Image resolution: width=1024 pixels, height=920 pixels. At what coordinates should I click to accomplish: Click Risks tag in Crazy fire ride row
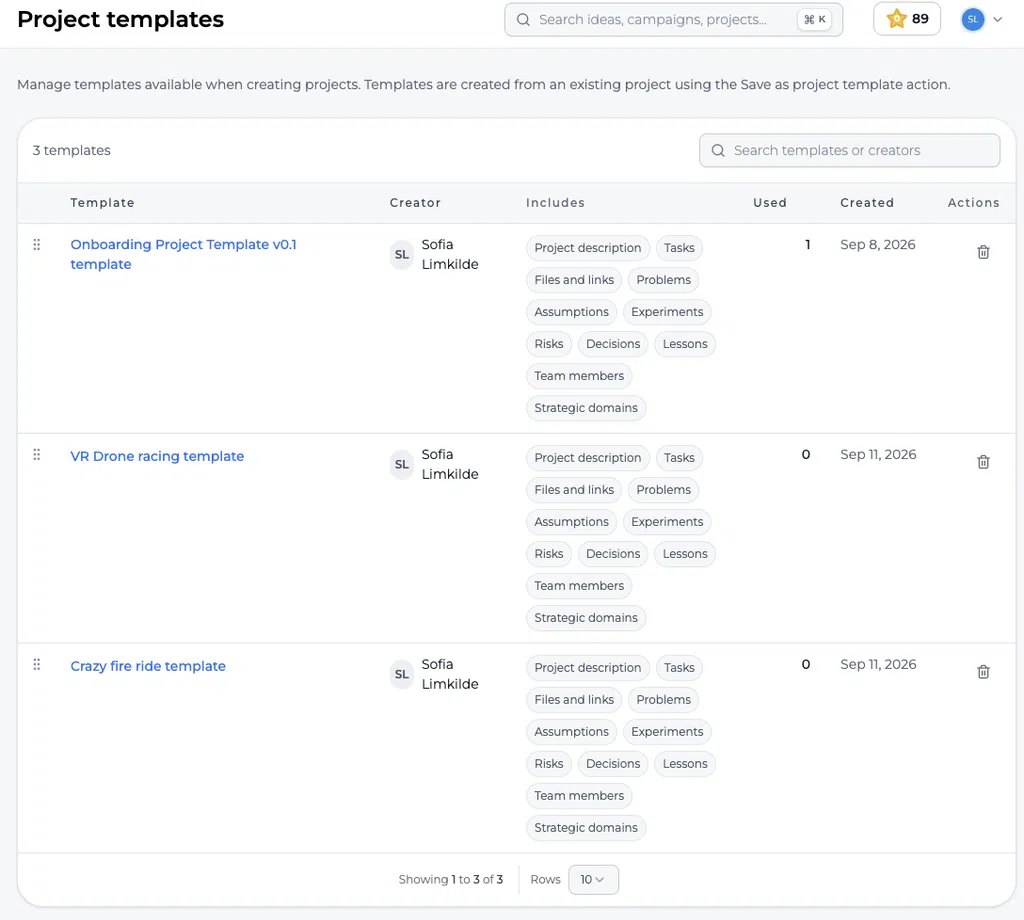click(549, 764)
